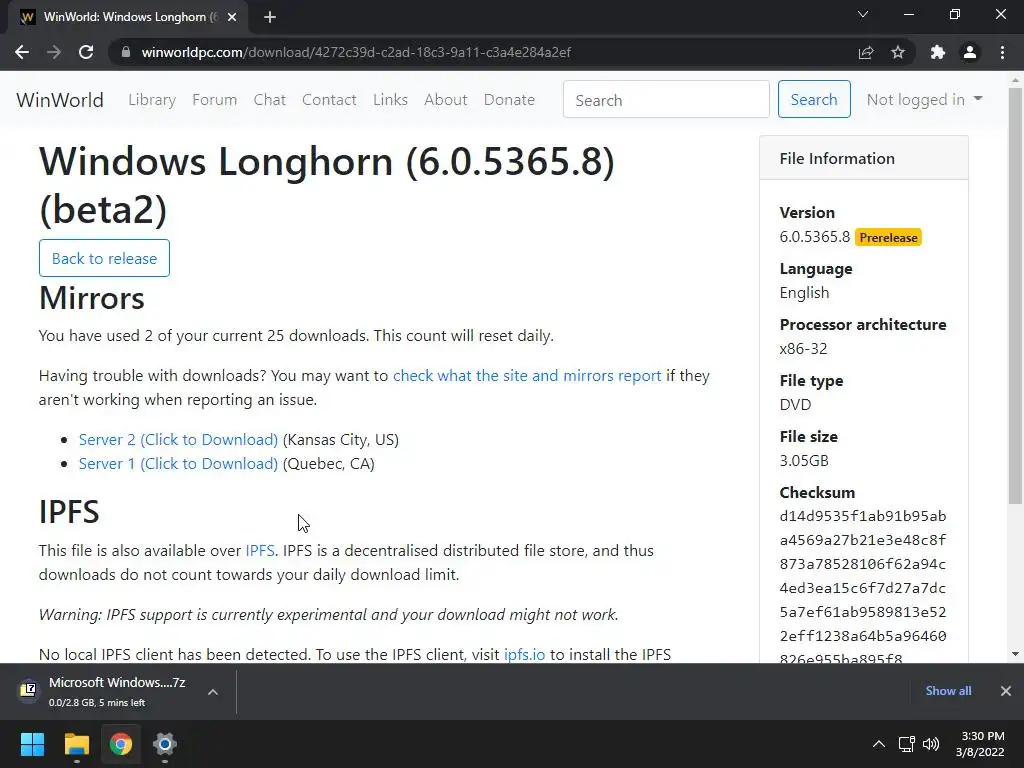1024x768 pixels.
Task: Close the downloads bar
Action: coord(1006,691)
